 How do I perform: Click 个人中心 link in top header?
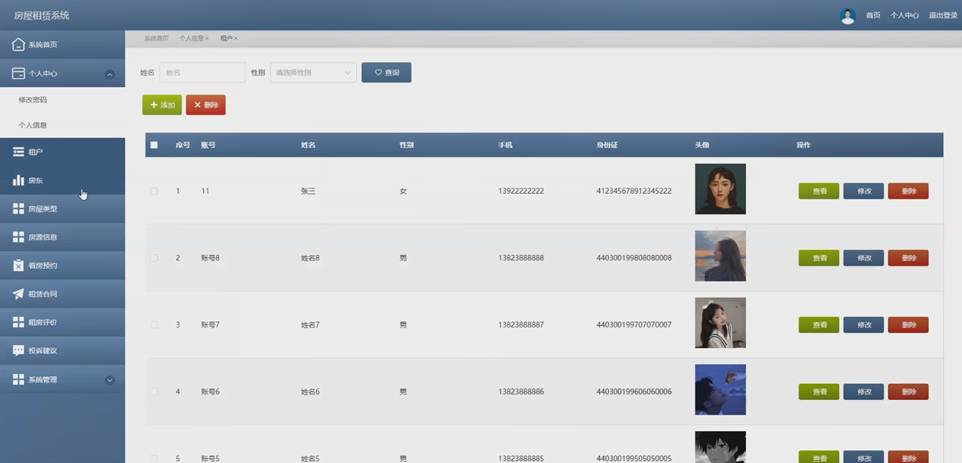904,16
